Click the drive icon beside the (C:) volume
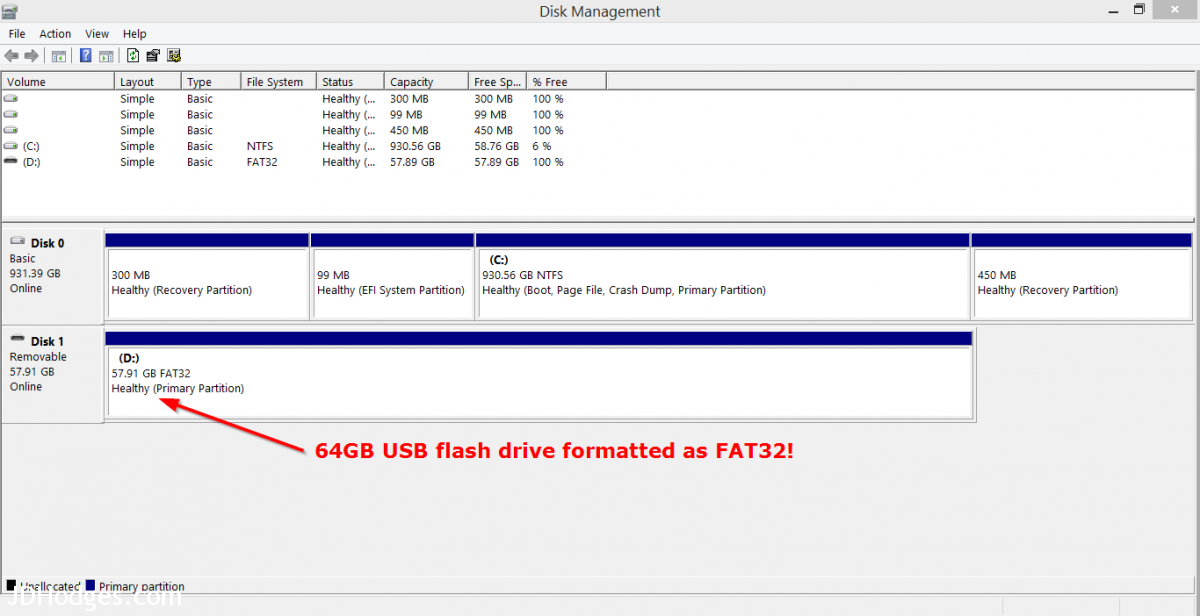Image resolution: width=1200 pixels, height=616 pixels. pos(10,146)
